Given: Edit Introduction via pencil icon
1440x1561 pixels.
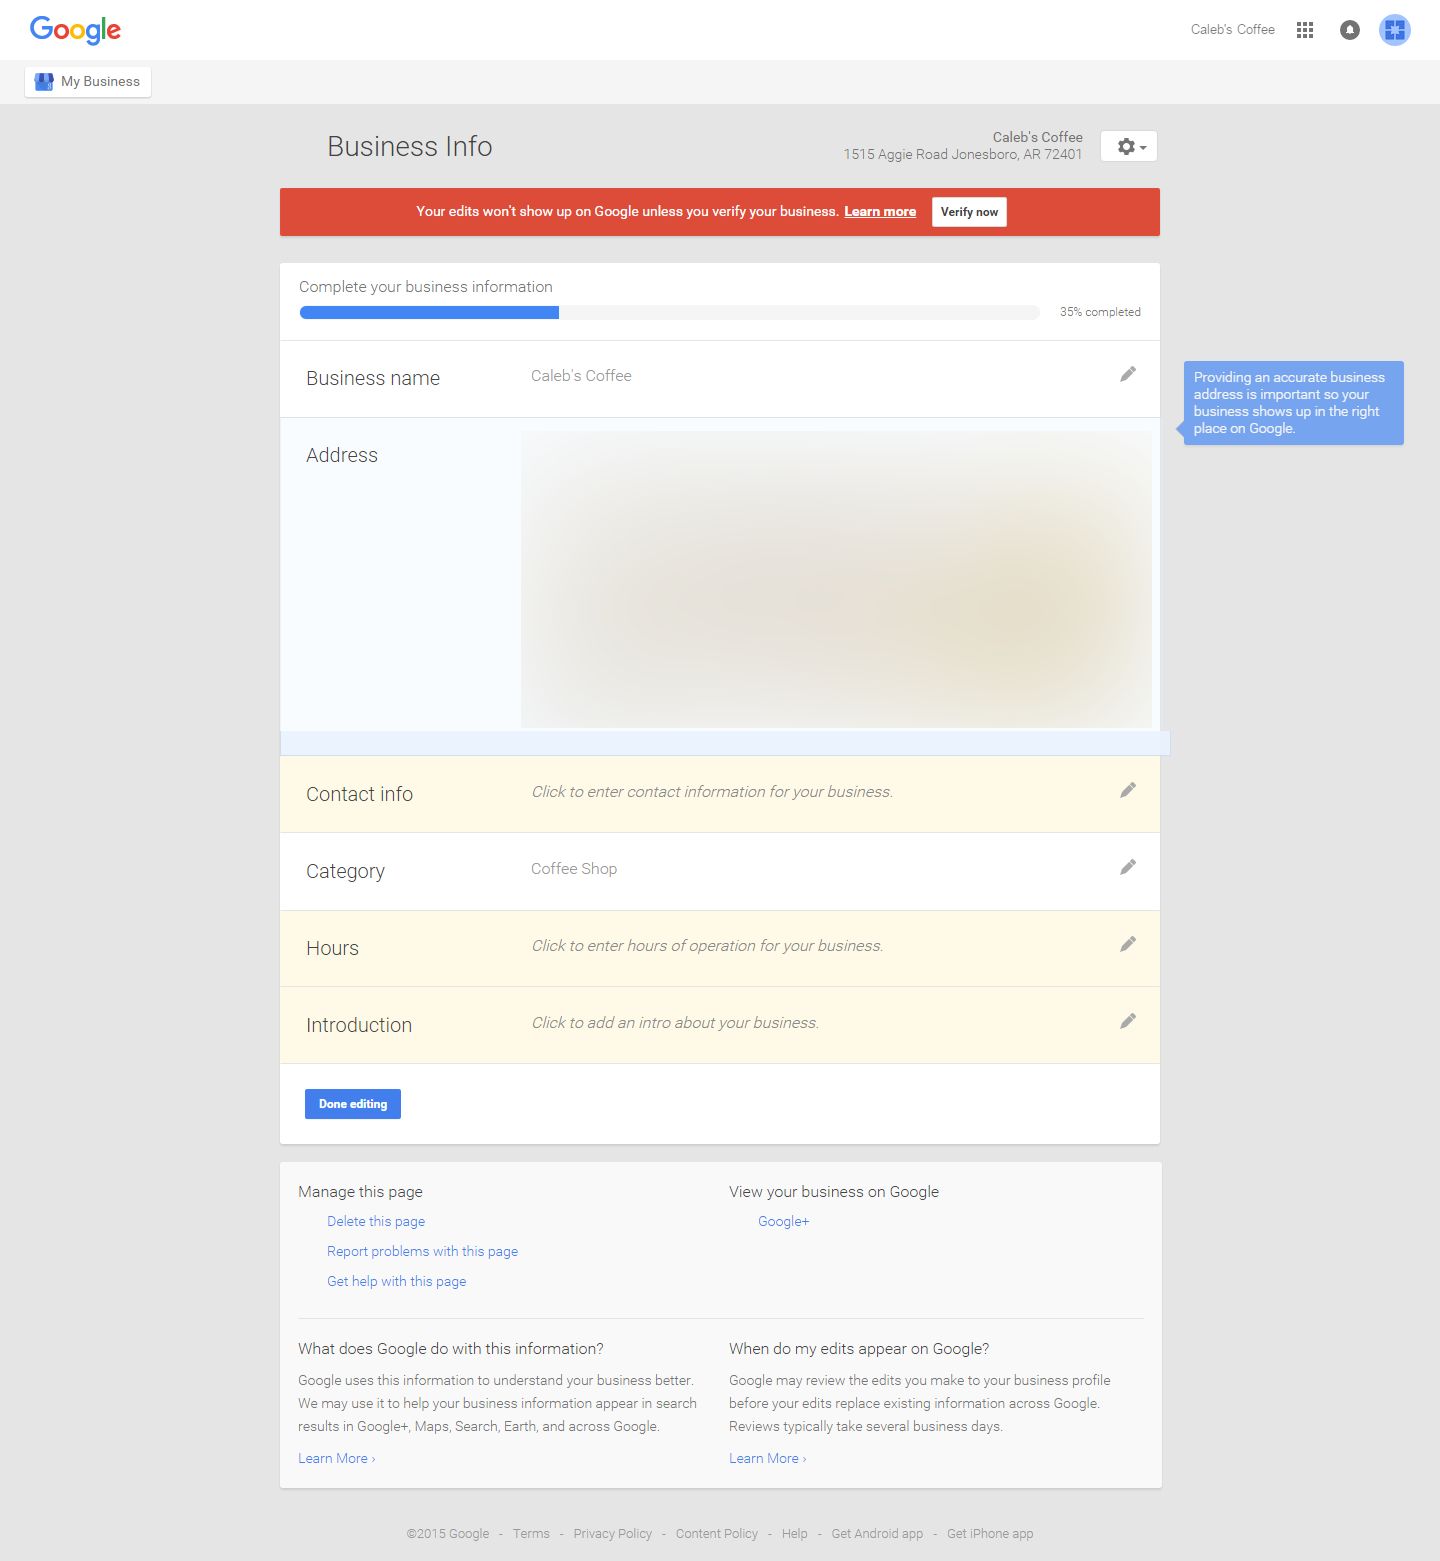Looking at the screenshot, I should [1127, 1021].
